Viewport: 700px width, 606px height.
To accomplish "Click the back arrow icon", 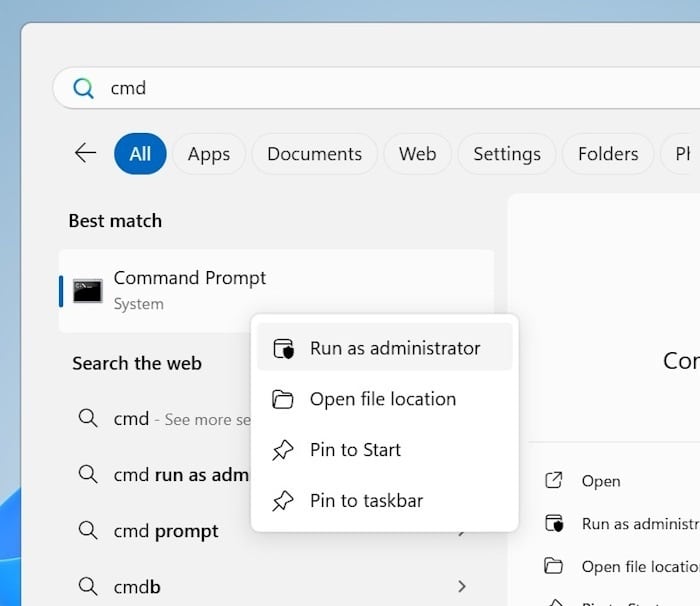I will coord(86,153).
